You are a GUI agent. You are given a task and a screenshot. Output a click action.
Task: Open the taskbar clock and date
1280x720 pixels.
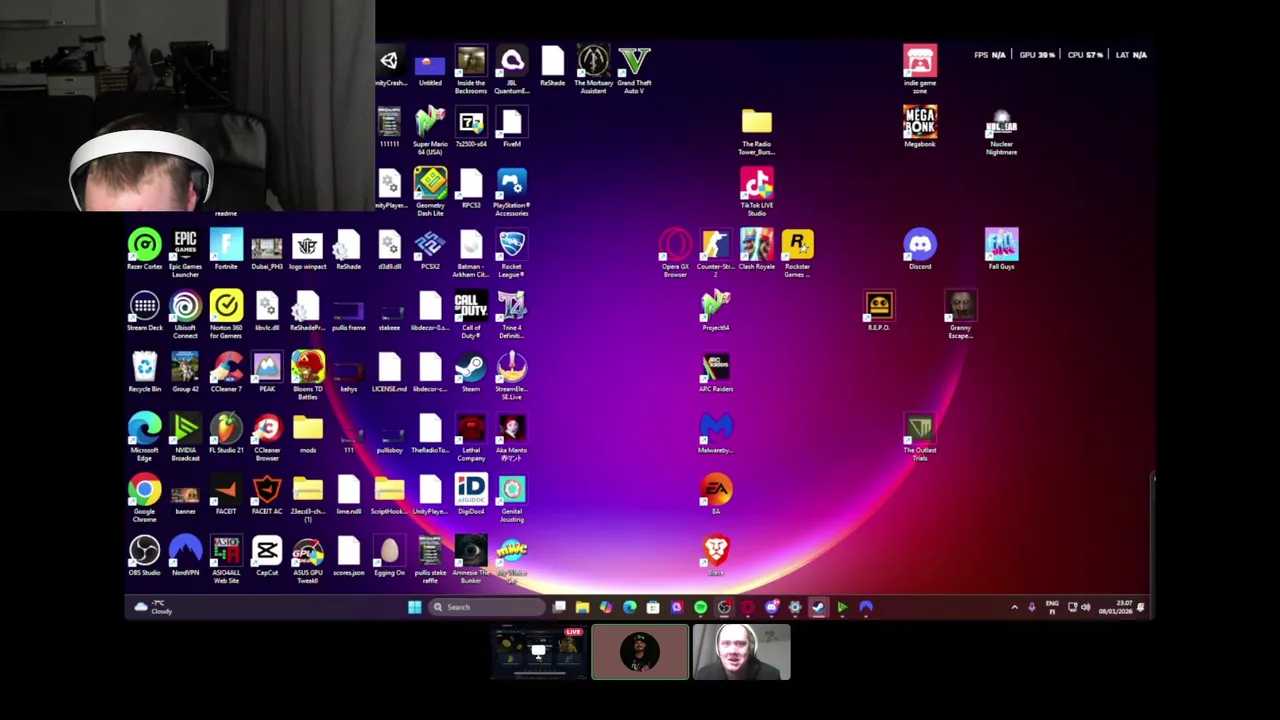tap(1115, 607)
